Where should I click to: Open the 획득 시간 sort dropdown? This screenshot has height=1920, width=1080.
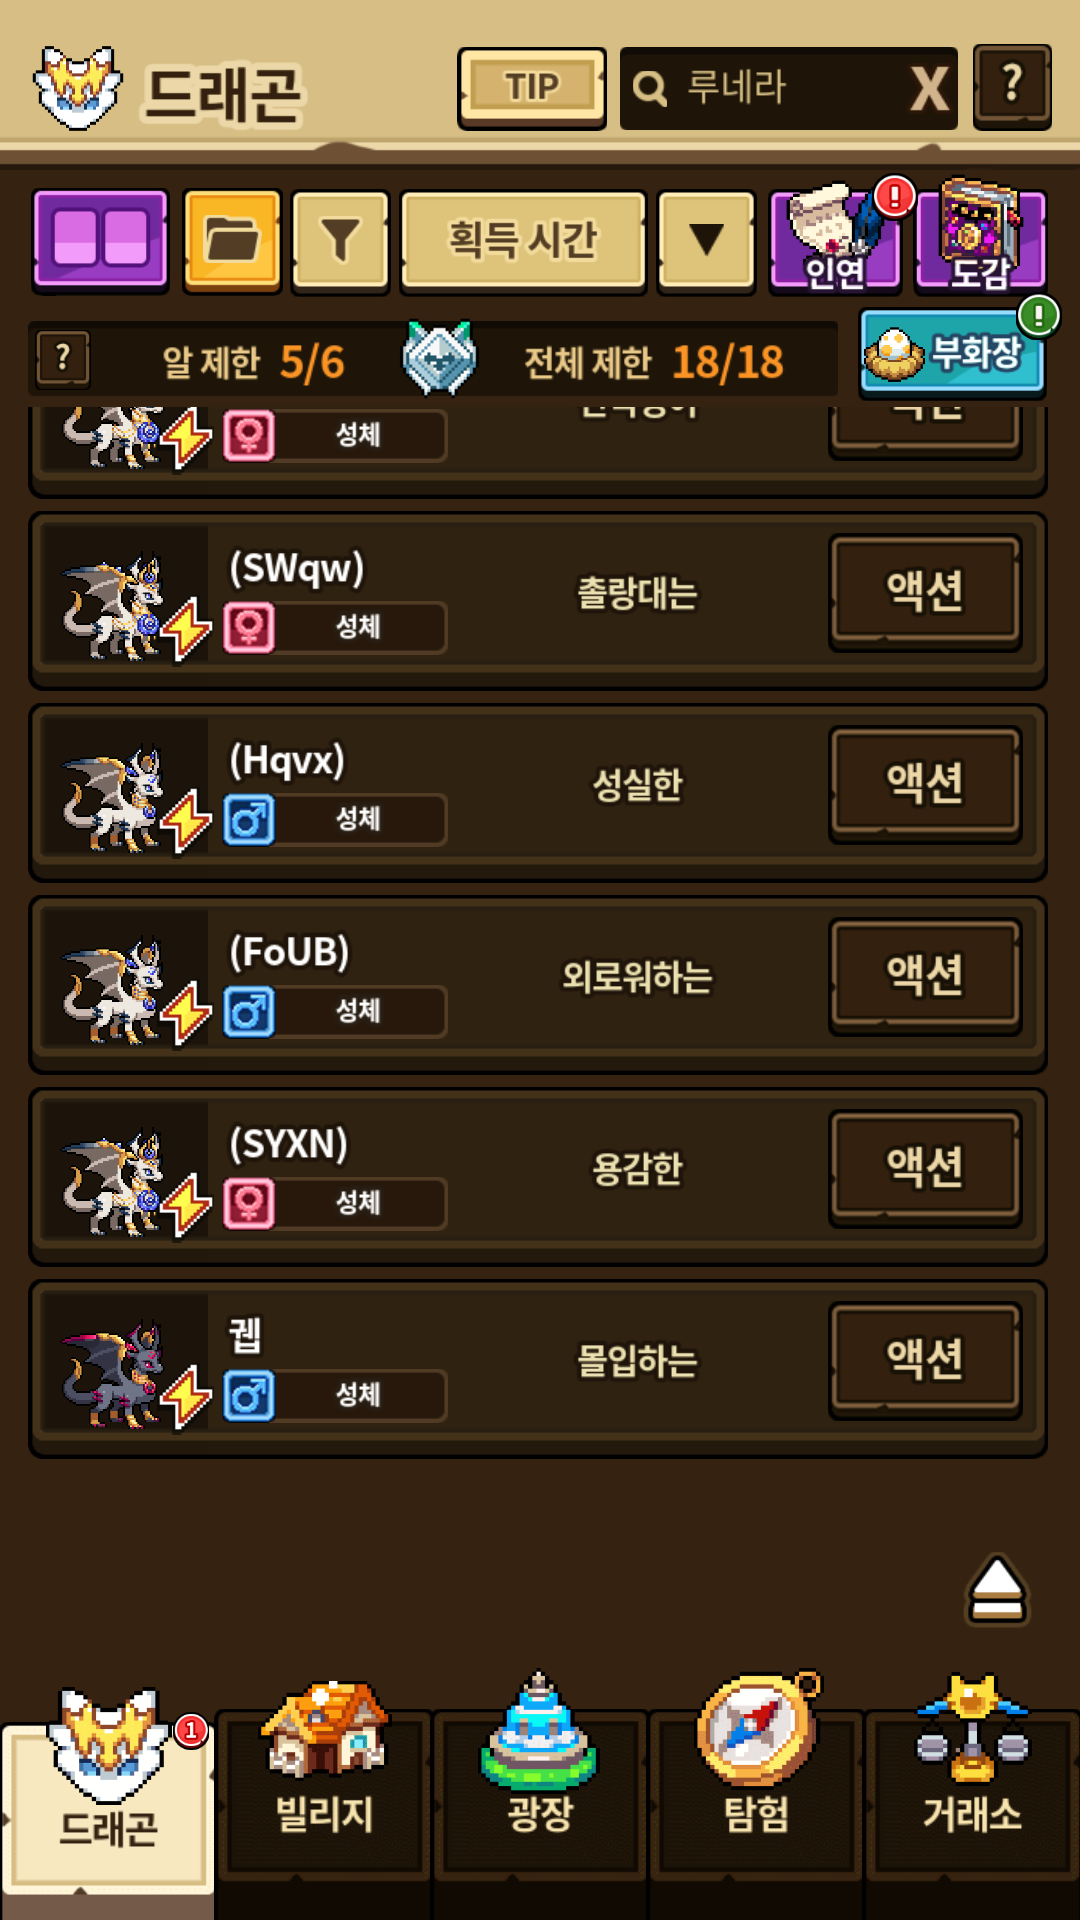(523, 241)
